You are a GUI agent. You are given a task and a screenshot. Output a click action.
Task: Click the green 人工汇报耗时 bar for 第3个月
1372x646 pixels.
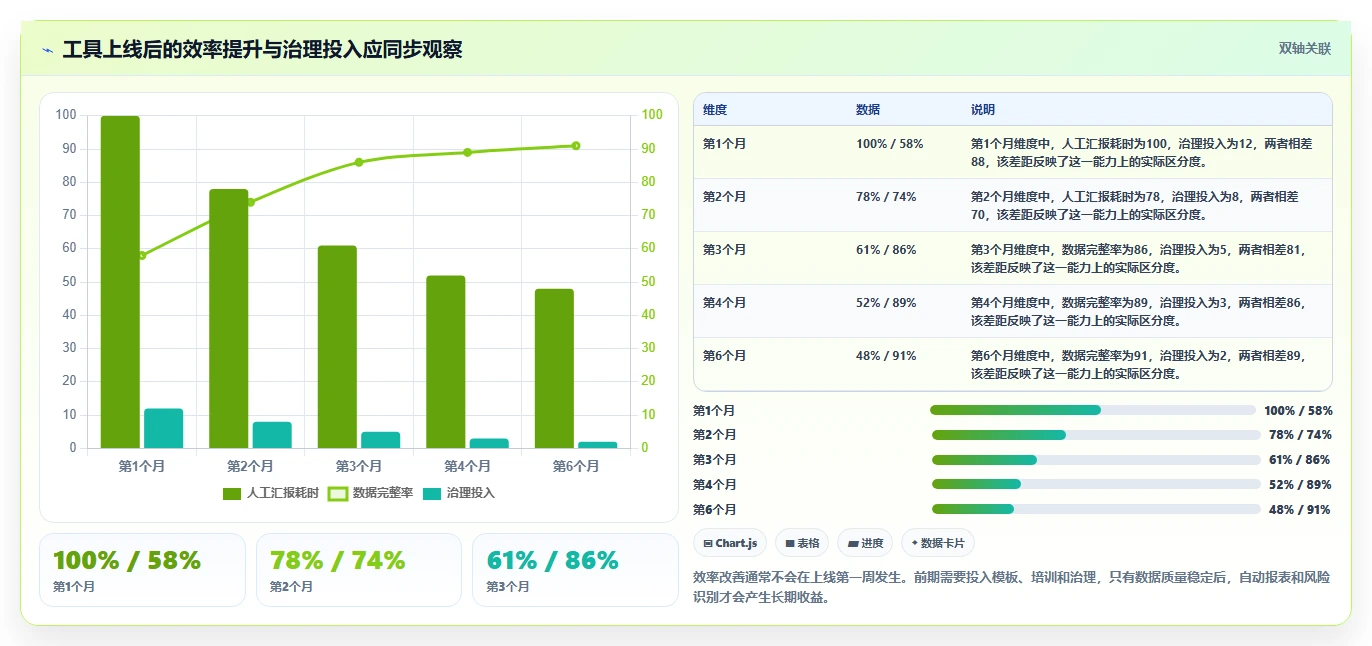point(337,347)
